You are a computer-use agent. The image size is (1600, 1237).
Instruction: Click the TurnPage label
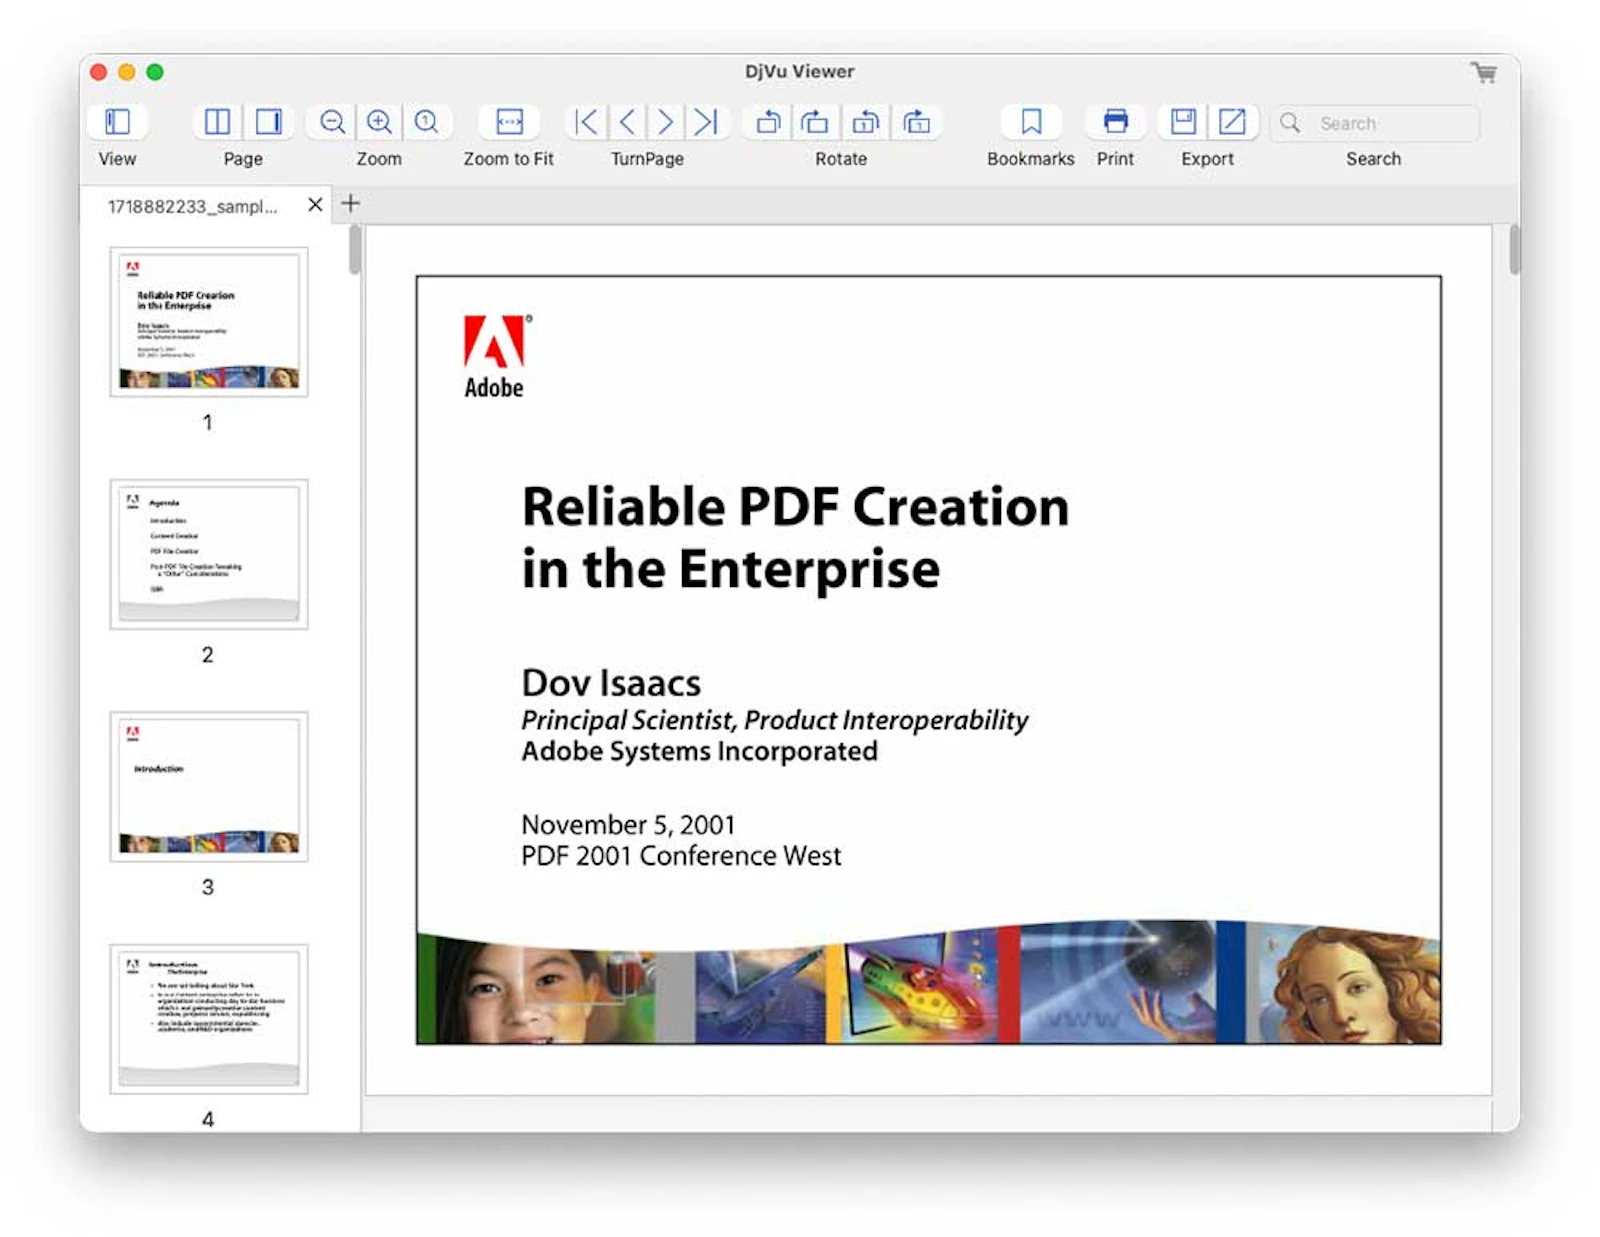tap(647, 159)
